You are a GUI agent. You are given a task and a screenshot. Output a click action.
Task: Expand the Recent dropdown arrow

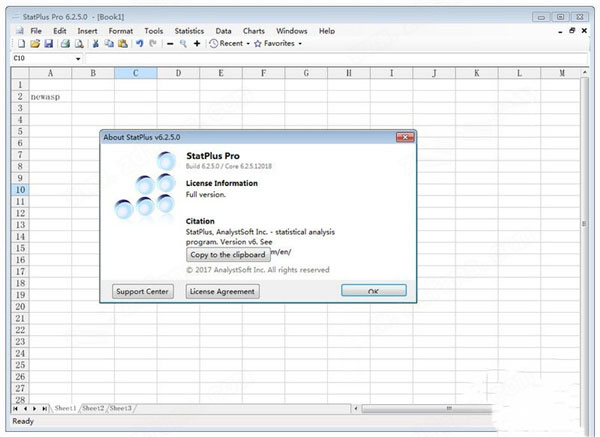tap(248, 44)
